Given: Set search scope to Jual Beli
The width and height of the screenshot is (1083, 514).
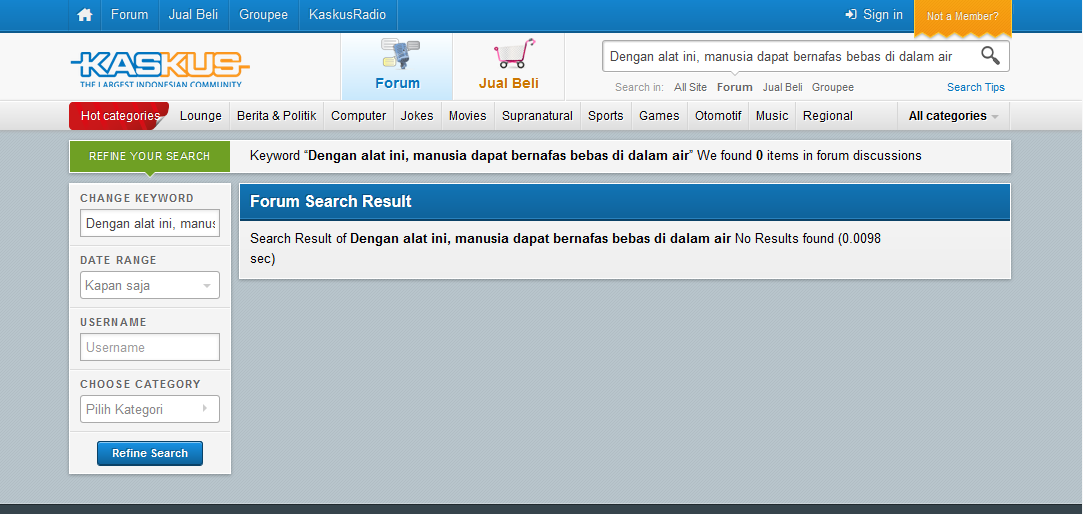Looking at the screenshot, I should (x=782, y=87).
